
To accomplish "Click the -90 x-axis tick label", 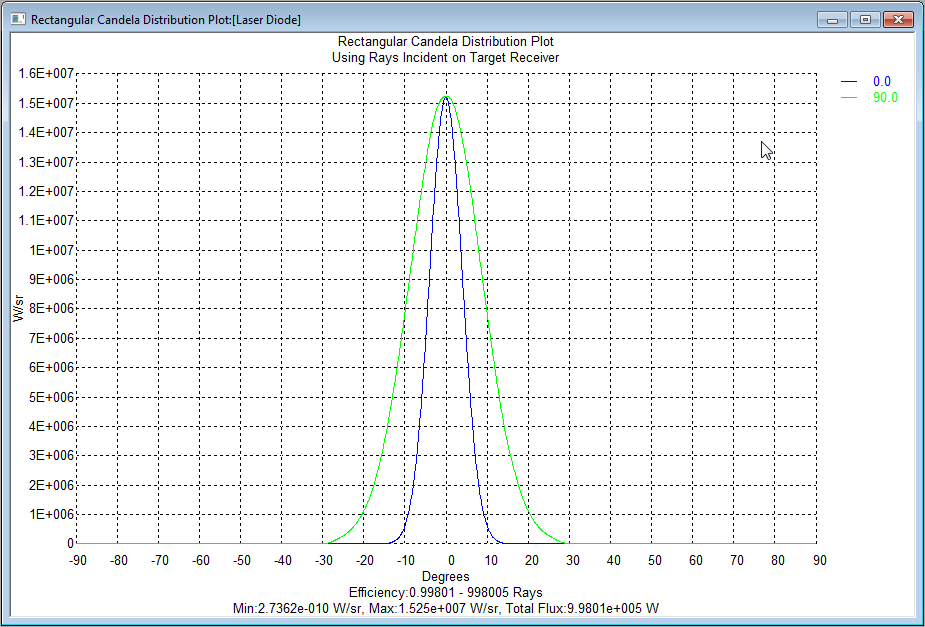I will point(78,560).
